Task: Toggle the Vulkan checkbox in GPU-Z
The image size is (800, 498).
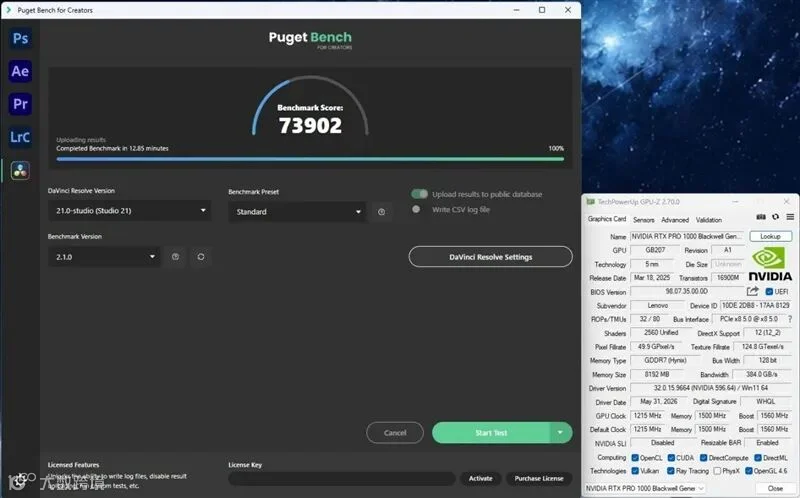Action: (x=635, y=470)
